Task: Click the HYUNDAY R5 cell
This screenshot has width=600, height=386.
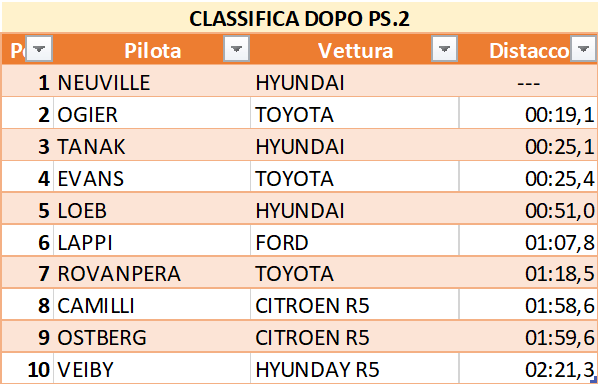Action: click(355, 368)
